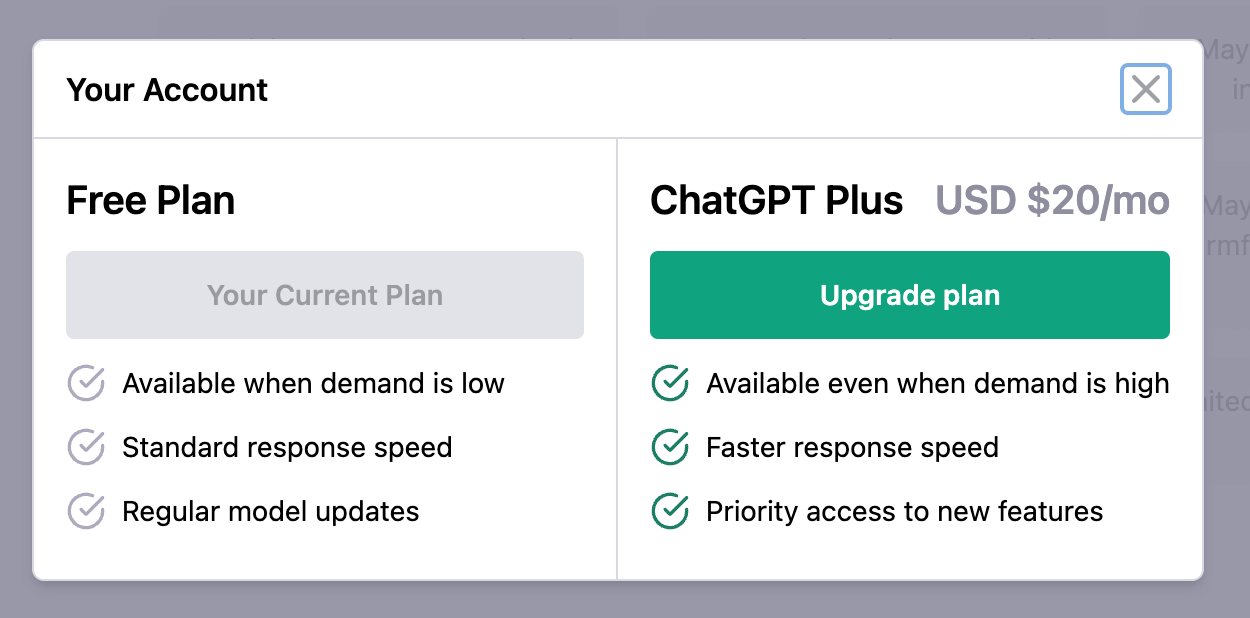Close the Your Account dialog

pos(1145,90)
